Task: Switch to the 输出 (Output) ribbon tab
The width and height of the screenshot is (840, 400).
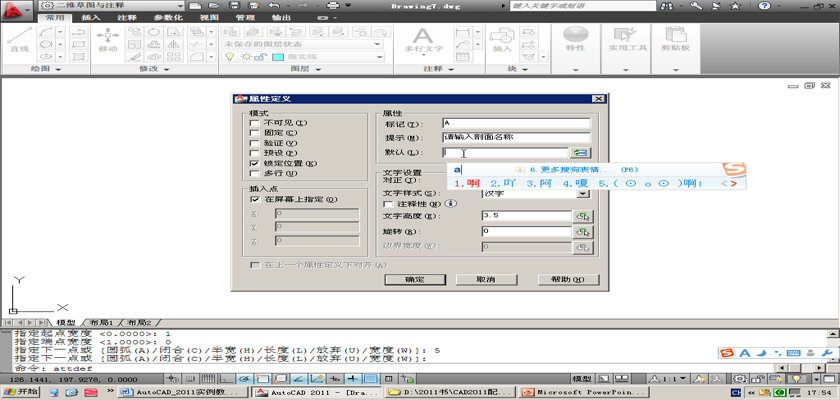Action: [281, 17]
